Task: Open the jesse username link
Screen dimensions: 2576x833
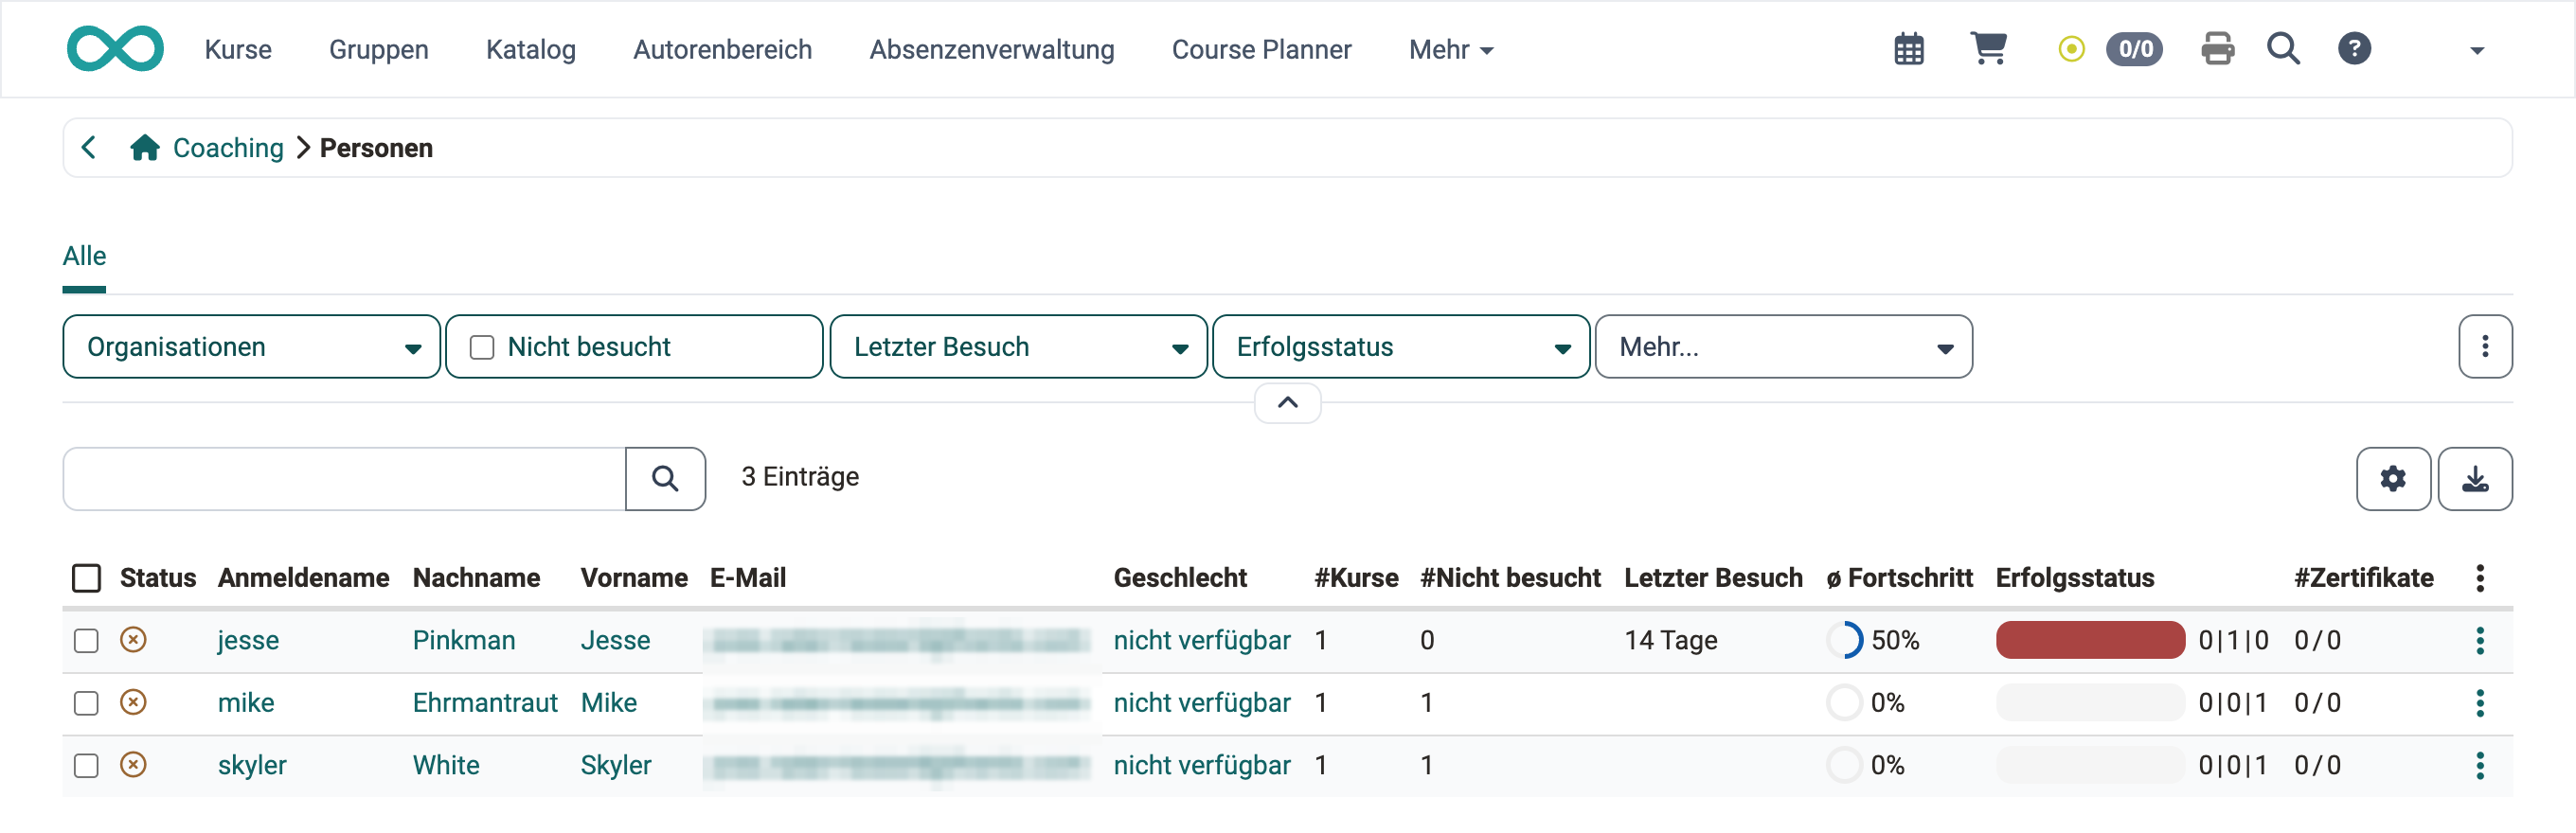Action: click(x=248, y=641)
